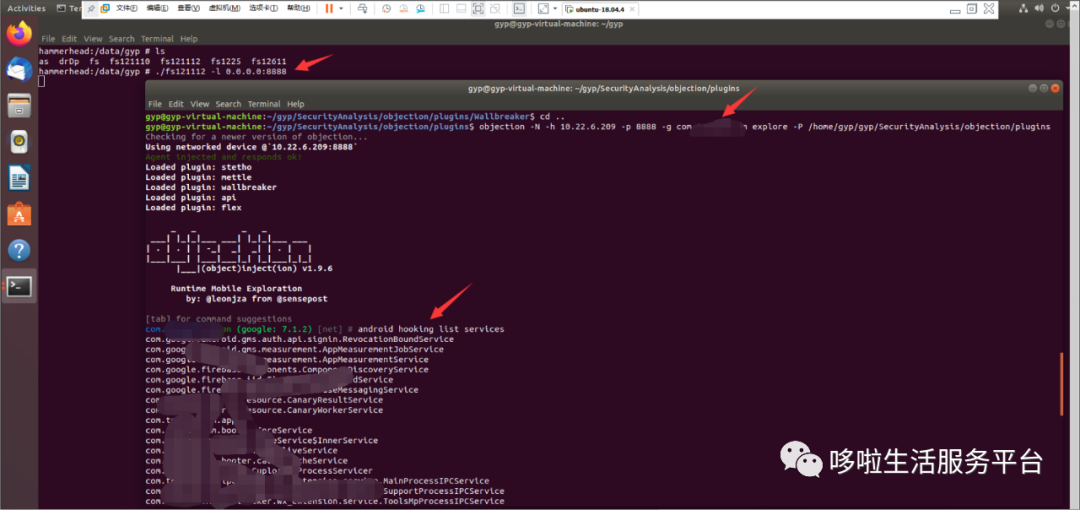Open Search menu in front plugins terminal

pyautogui.click(x=228, y=104)
